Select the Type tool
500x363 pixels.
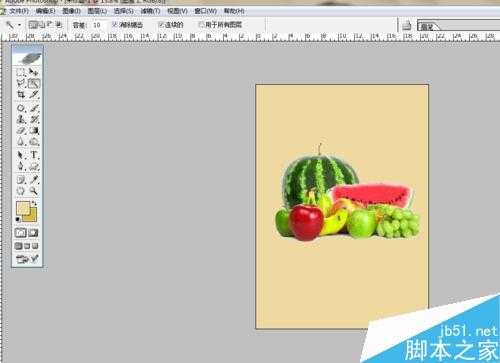pos(34,155)
